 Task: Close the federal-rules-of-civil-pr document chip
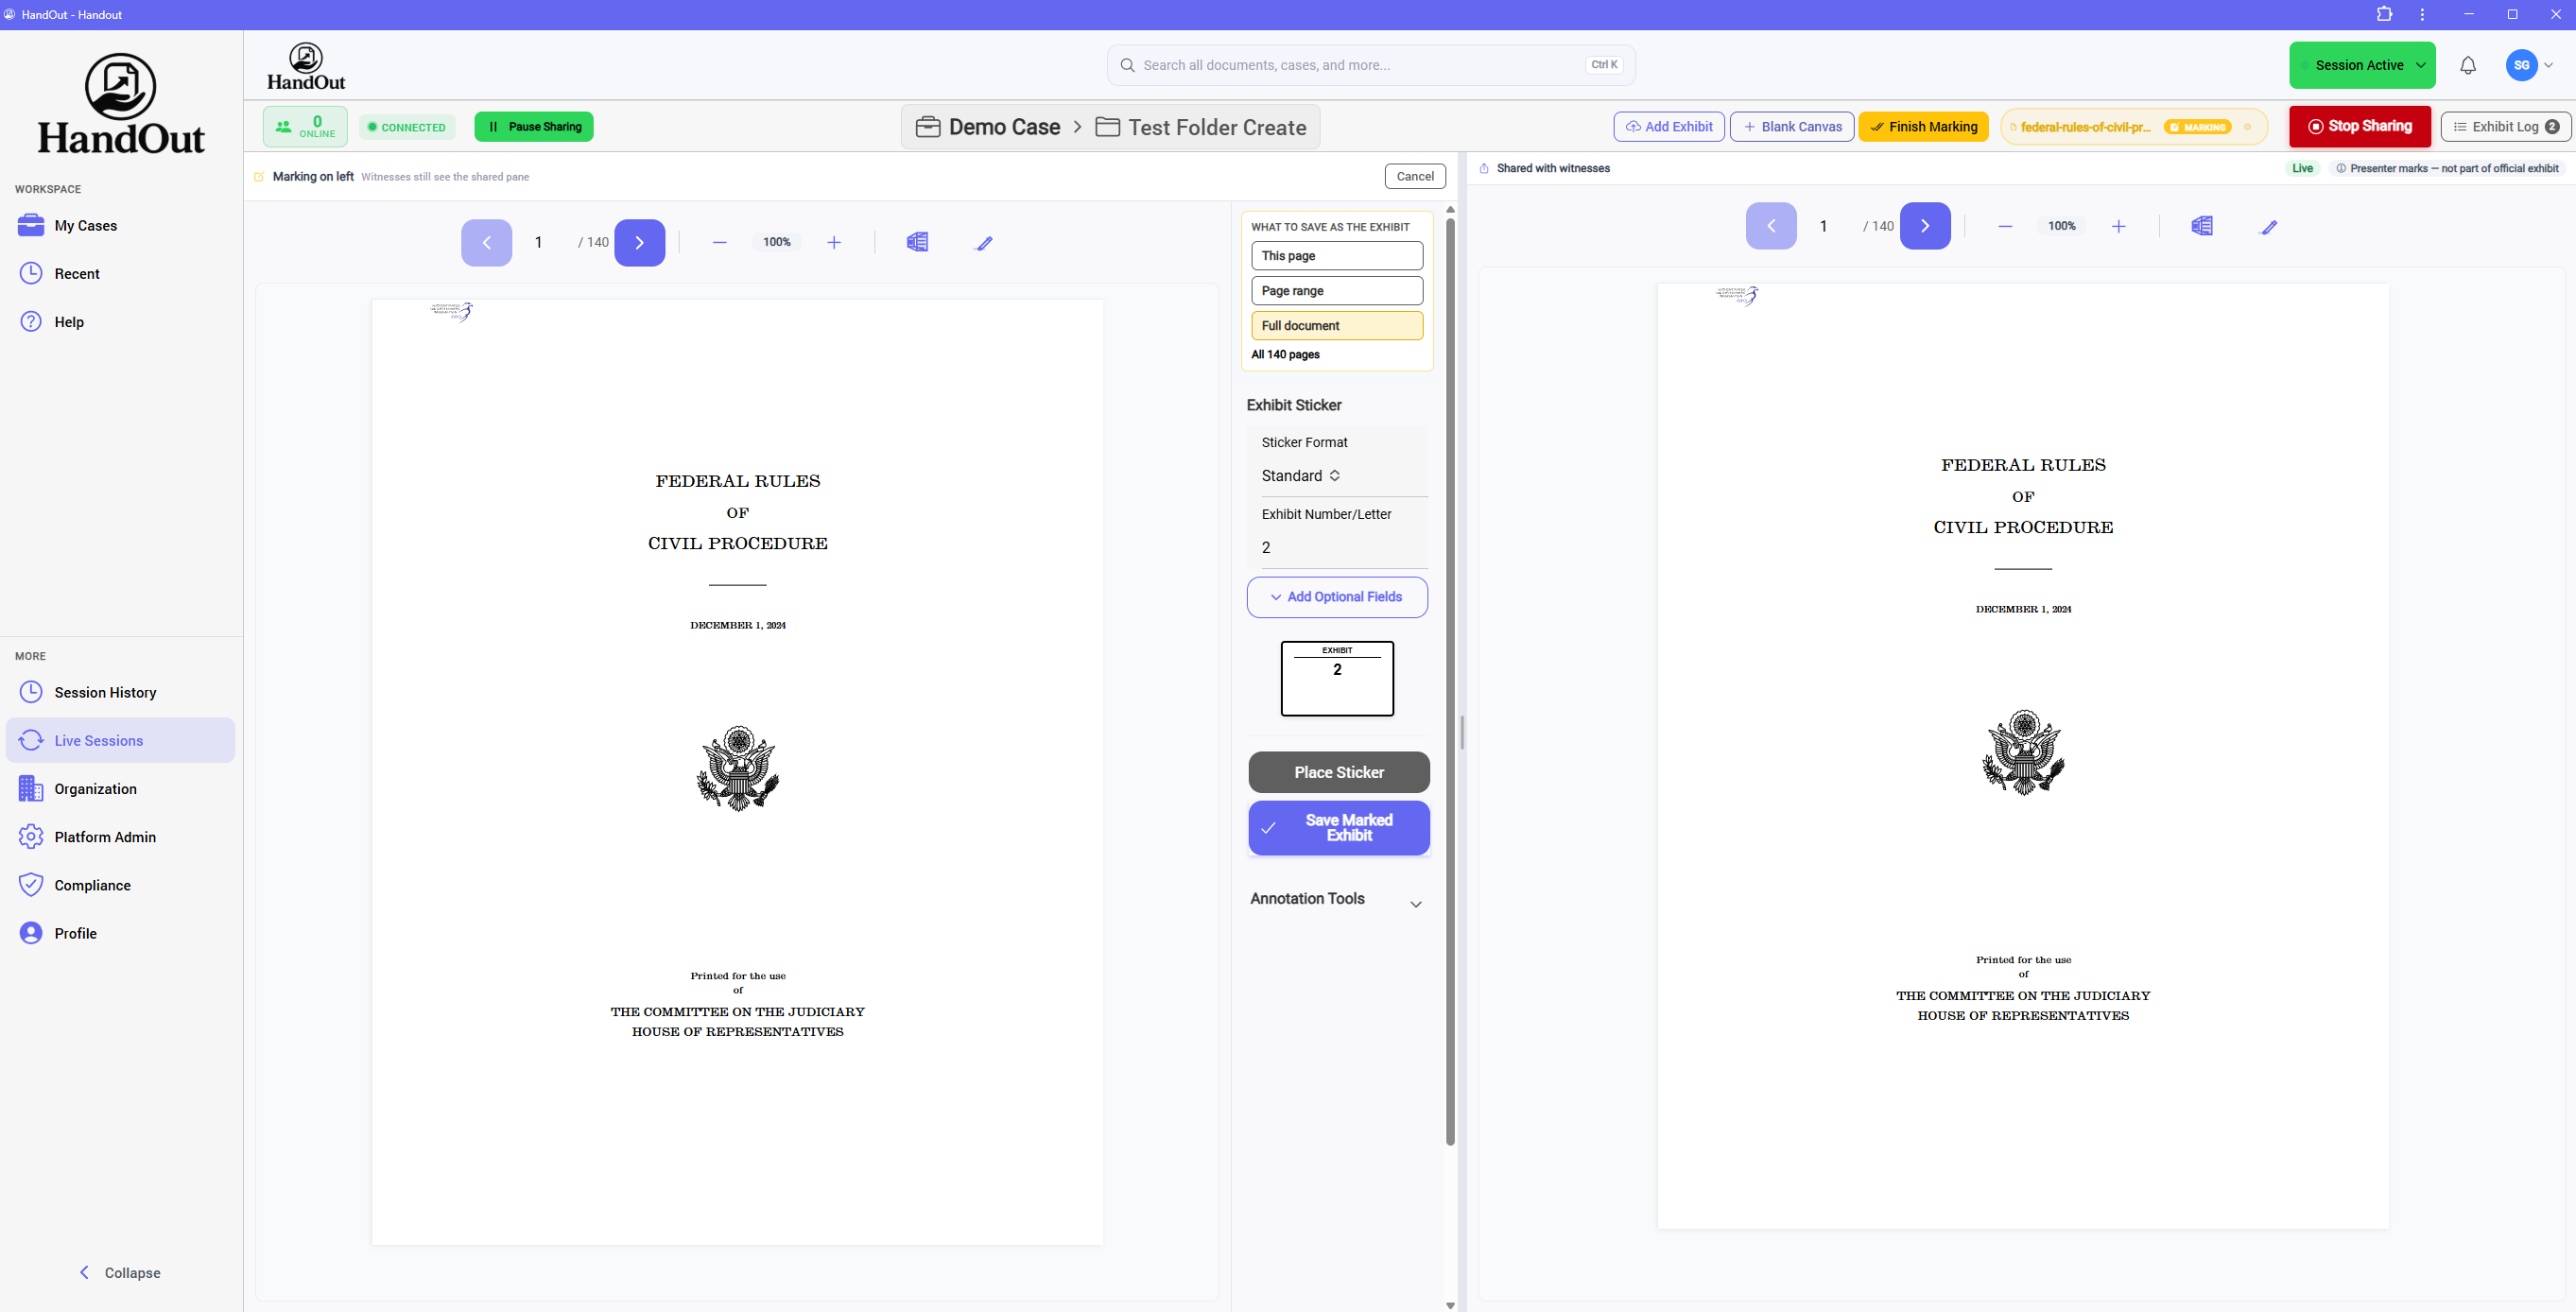pyautogui.click(x=2248, y=127)
